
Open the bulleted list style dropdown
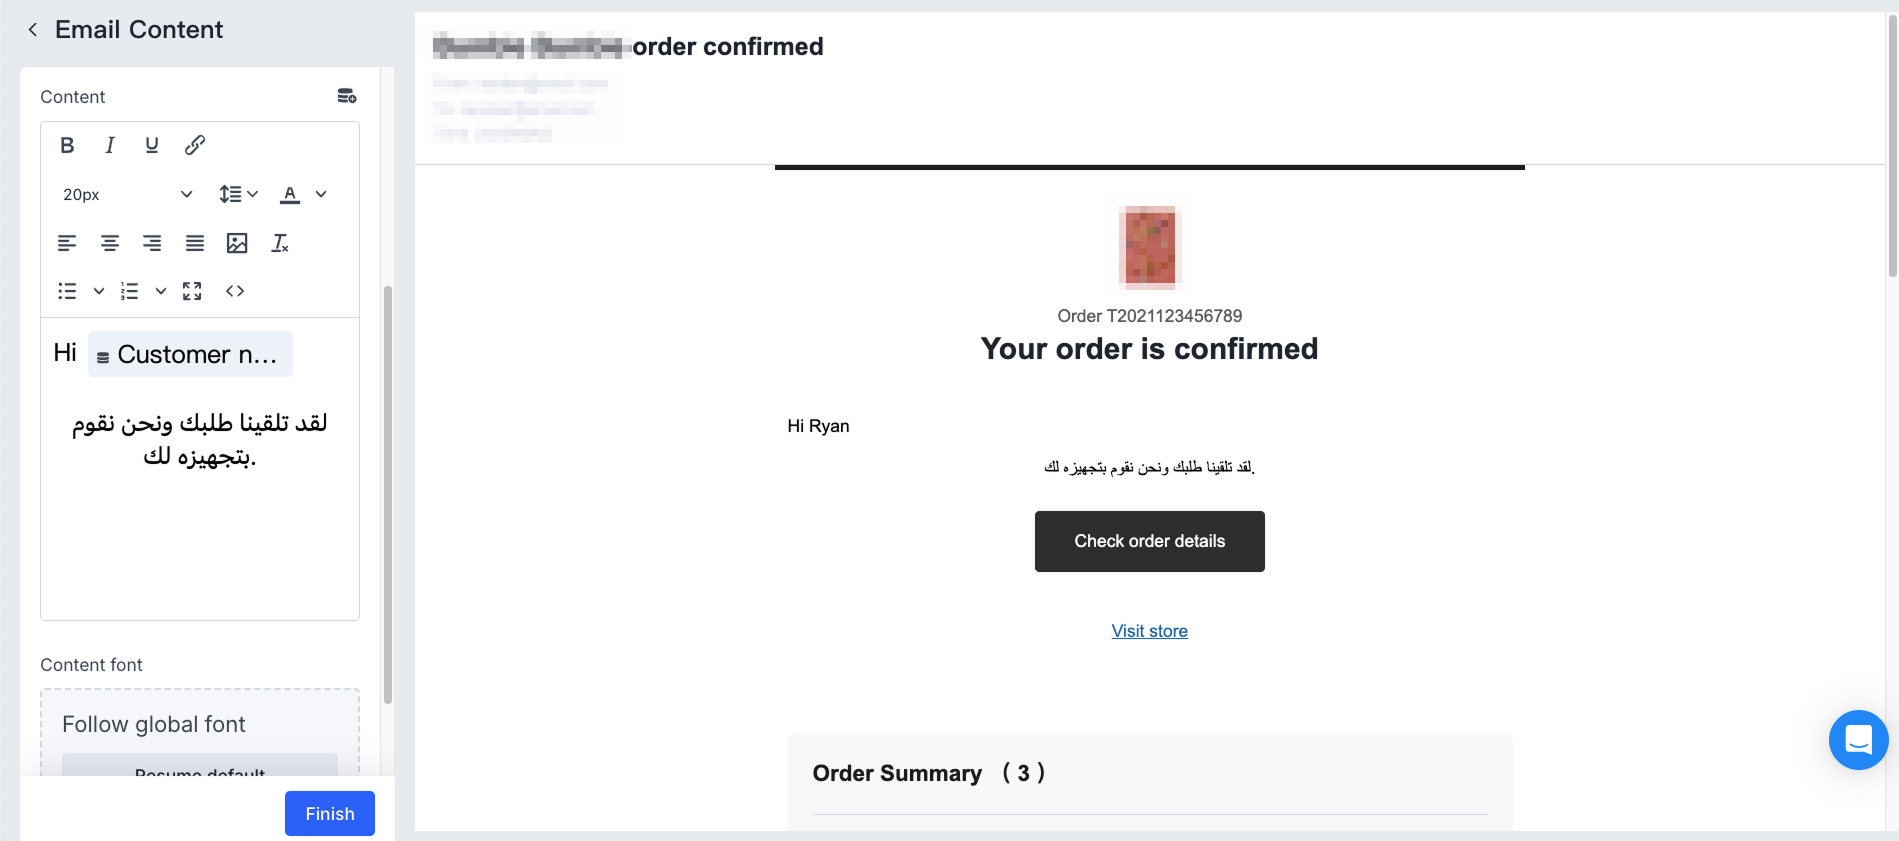98,291
